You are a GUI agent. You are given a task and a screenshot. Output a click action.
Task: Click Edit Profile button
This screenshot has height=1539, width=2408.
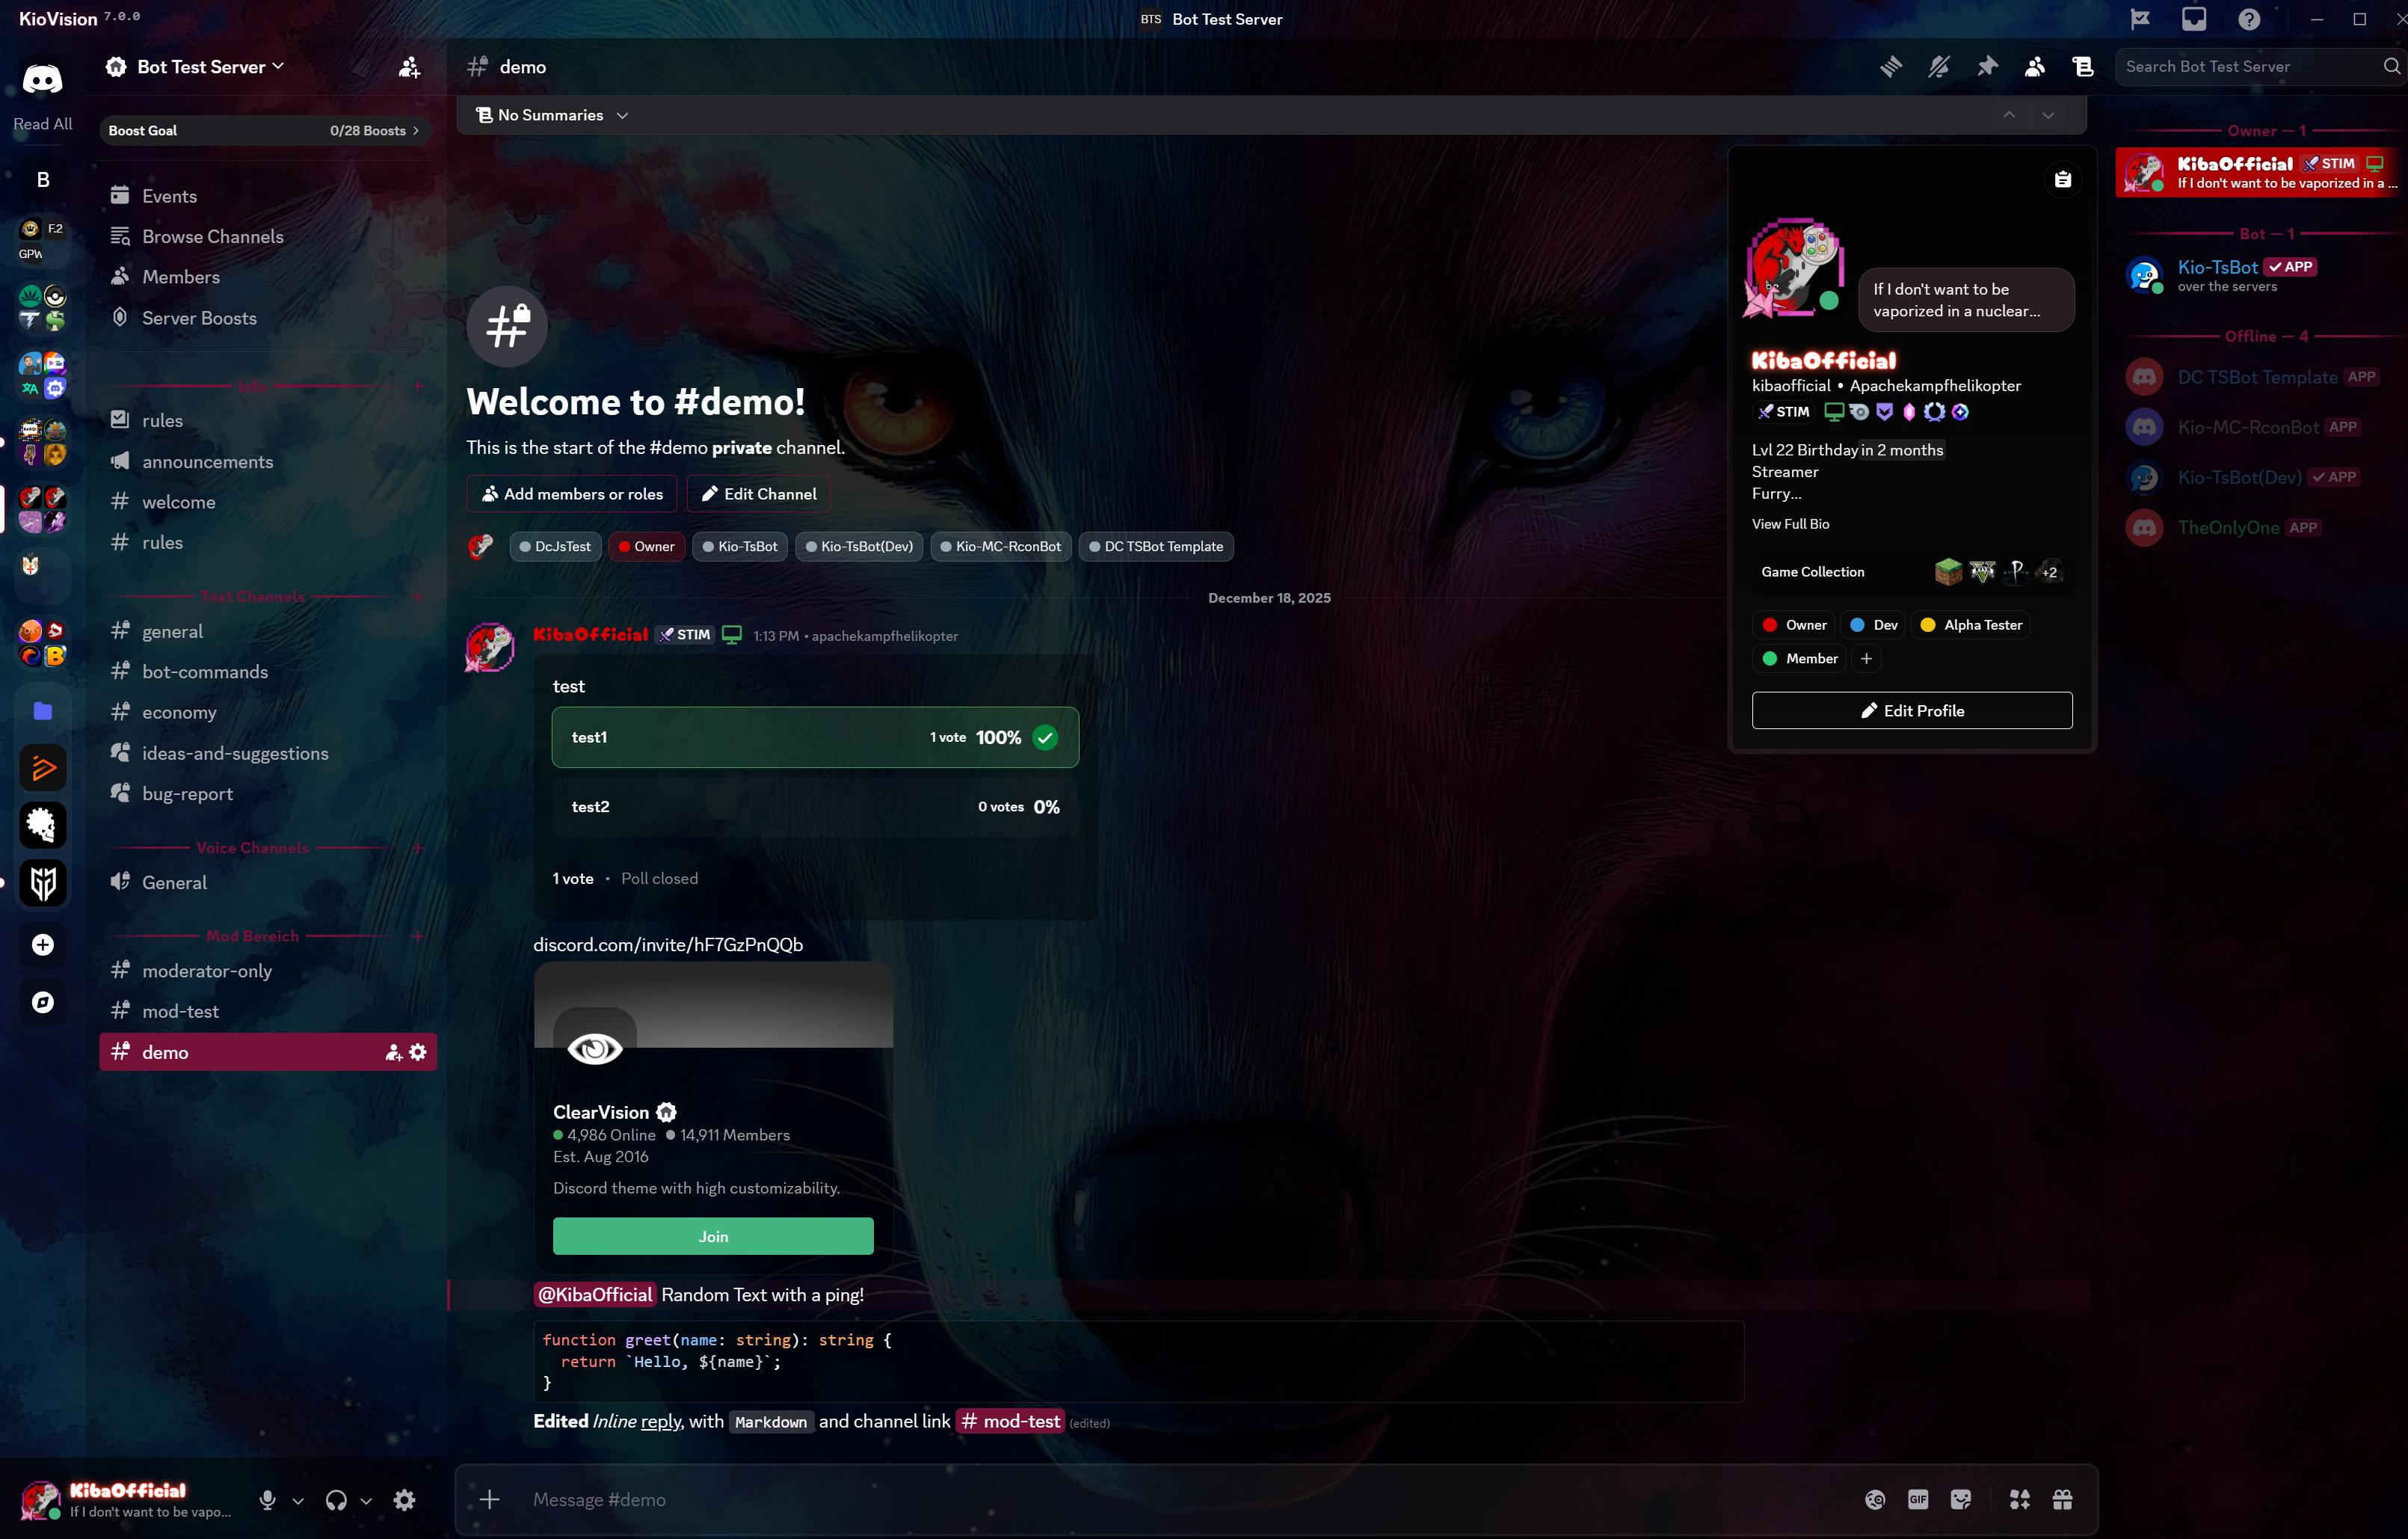[1911, 710]
